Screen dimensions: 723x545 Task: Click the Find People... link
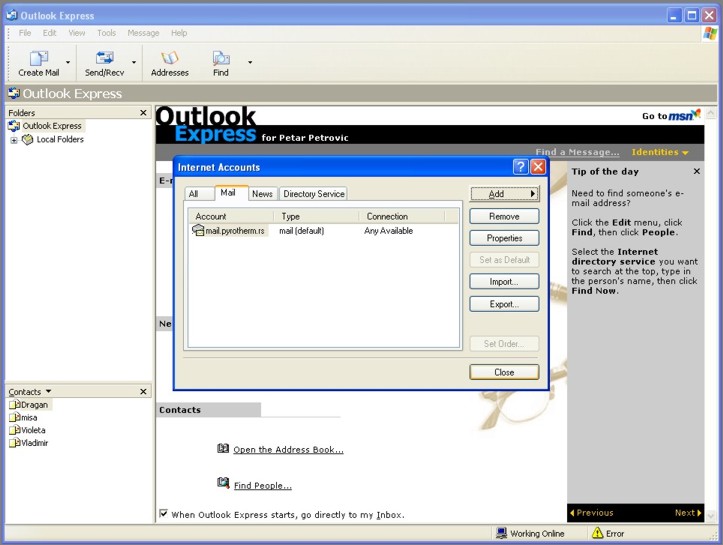click(262, 486)
